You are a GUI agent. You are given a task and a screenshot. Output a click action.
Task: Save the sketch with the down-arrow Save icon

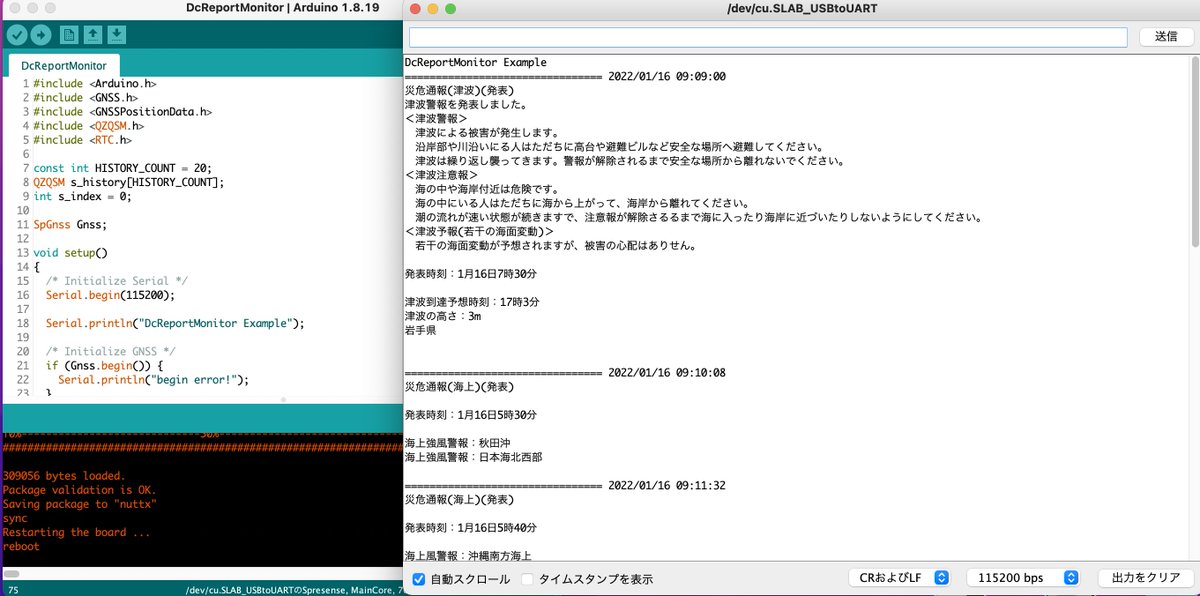pyautogui.click(x=117, y=35)
